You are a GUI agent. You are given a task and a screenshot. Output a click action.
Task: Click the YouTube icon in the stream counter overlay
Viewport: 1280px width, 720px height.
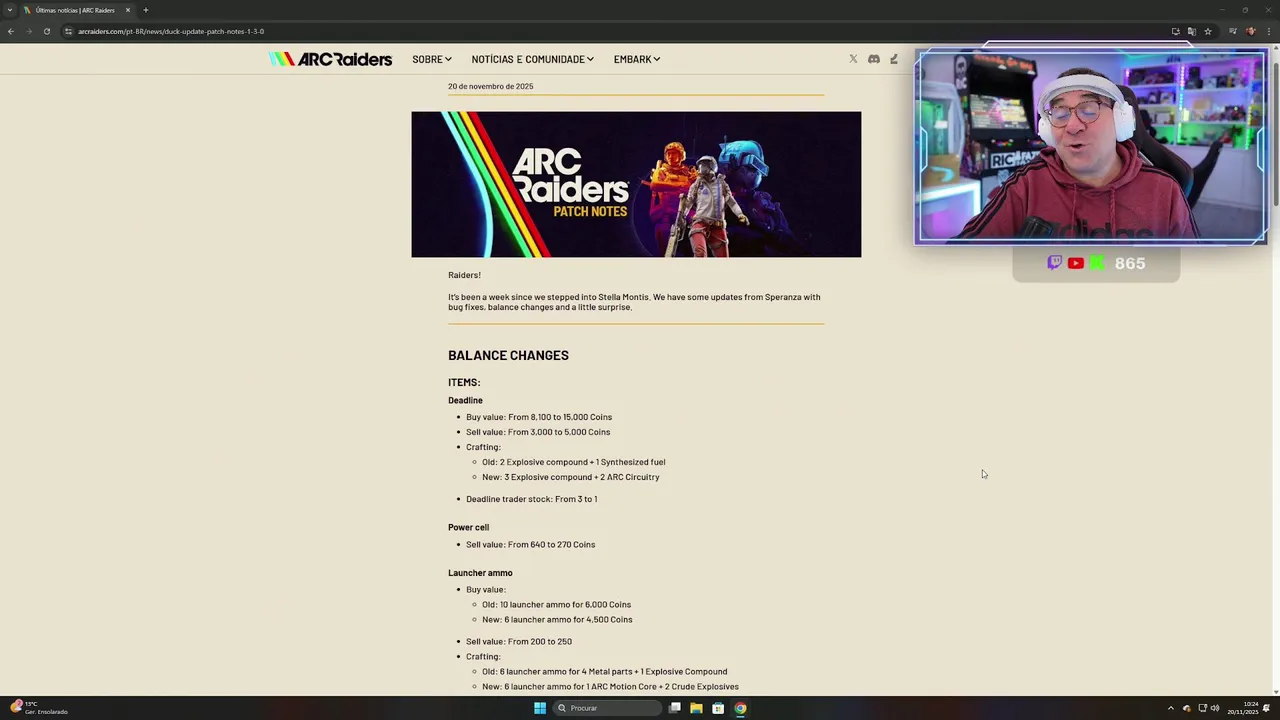tap(1075, 263)
